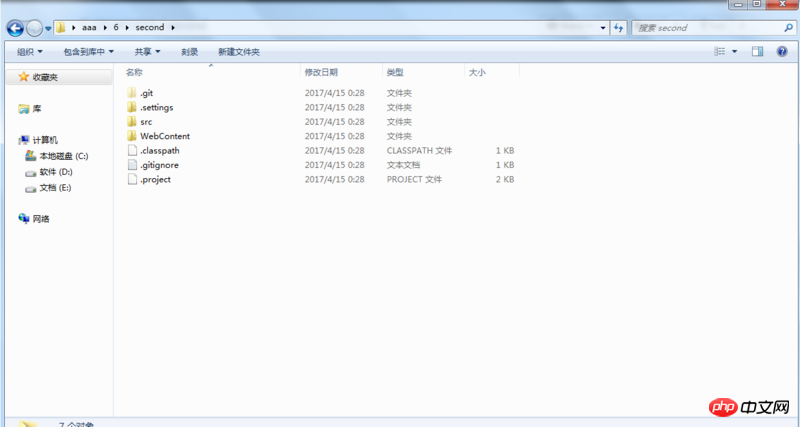The image size is (800, 427).
Task: Click the network globe icon beside 网络
Action: point(23,218)
